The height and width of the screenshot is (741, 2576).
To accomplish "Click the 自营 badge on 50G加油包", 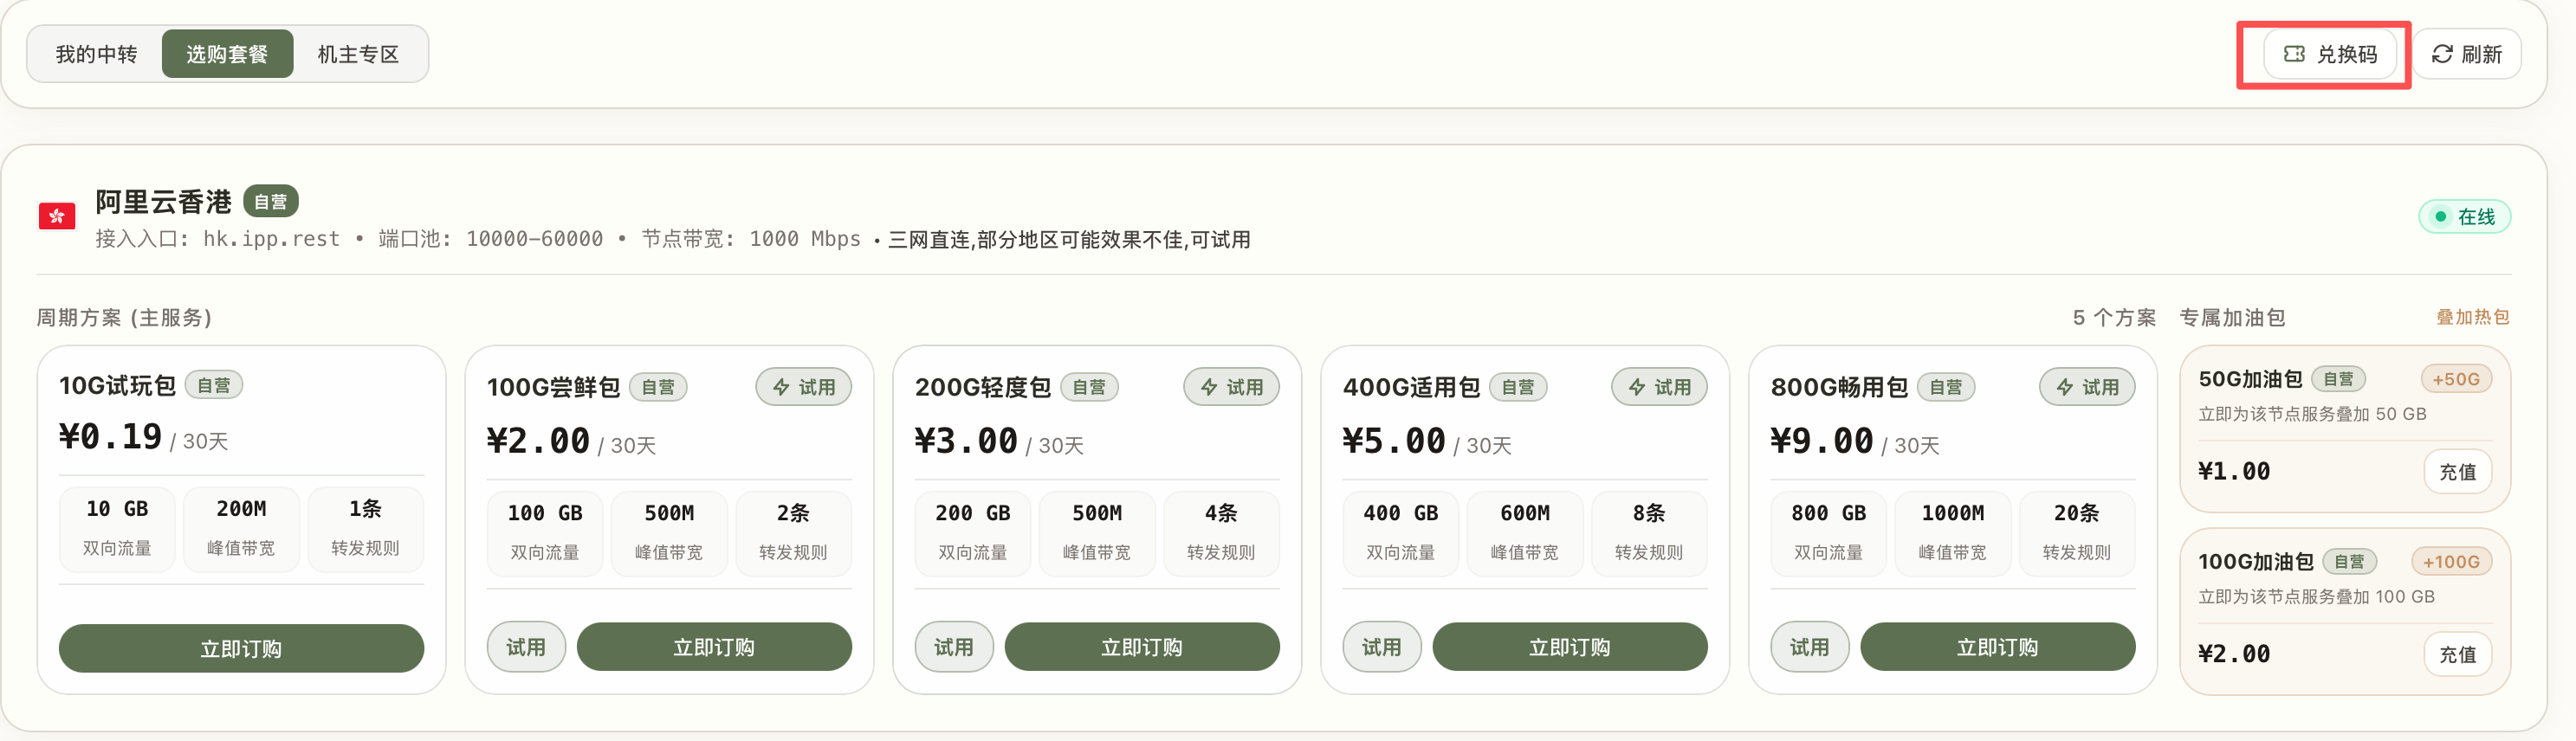I will pyautogui.click(x=2338, y=379).
